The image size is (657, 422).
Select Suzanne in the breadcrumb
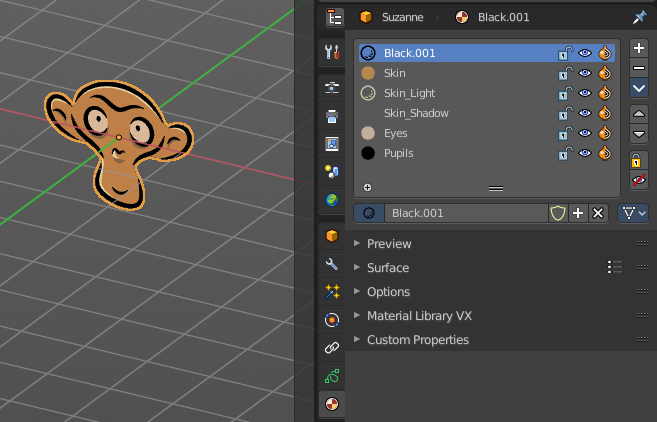pos(402,17)
